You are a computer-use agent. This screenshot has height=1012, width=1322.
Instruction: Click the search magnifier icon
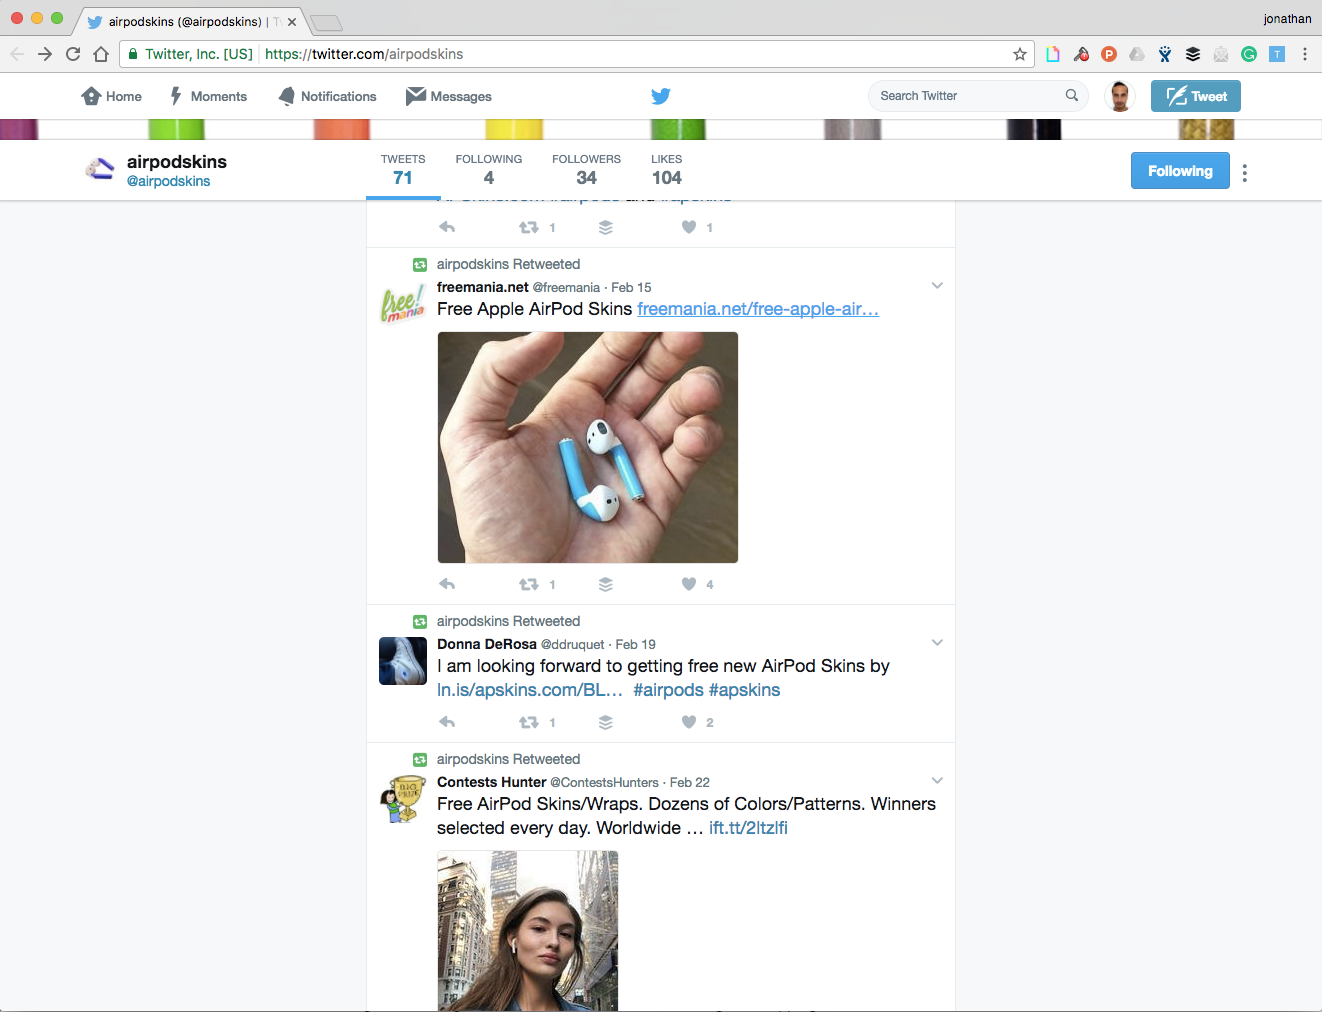[1072, 95]
